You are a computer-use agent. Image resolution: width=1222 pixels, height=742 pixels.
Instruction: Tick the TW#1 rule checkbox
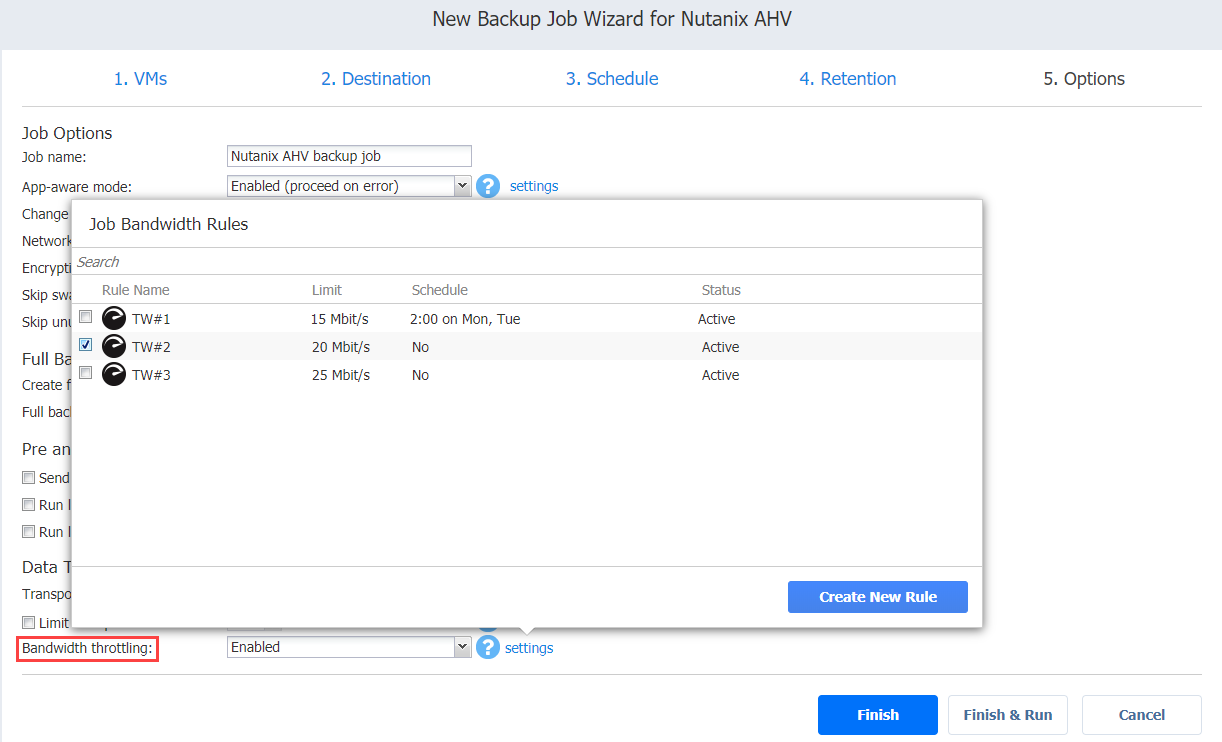click(86, 317)
